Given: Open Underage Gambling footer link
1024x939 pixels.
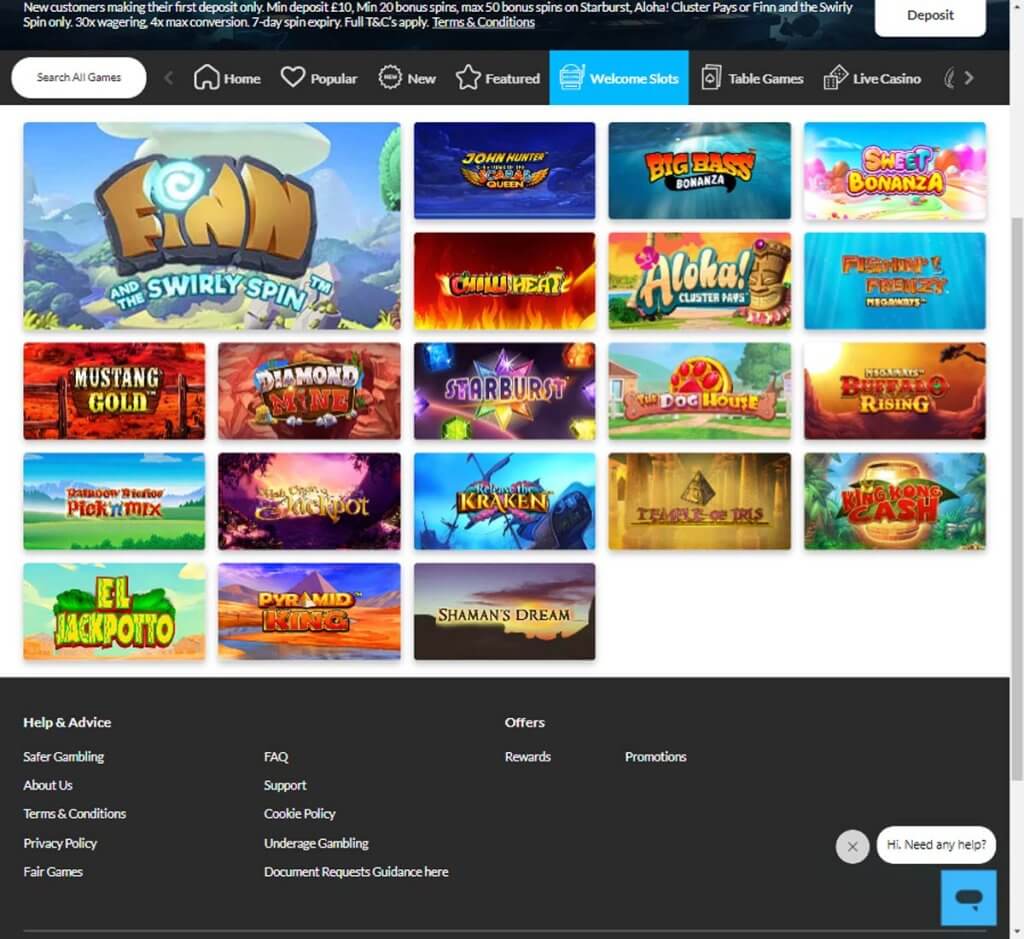Looking at the screenshot, I should pos(316,843).
